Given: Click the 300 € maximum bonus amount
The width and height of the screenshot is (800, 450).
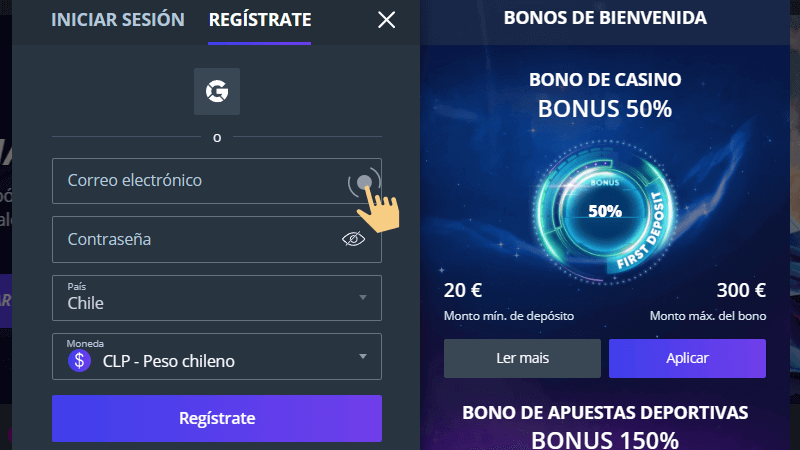Looking at the screenshot, I should pos(741,292).
